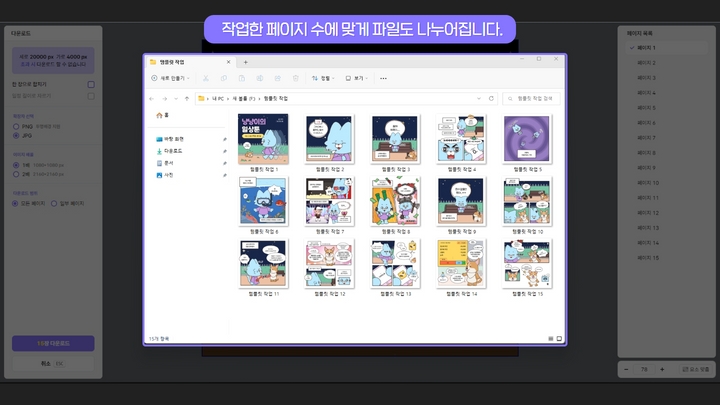Open the 정렬 sort dropdown
Viewport: 720px width, 405px height.
[x=323, y=79]
